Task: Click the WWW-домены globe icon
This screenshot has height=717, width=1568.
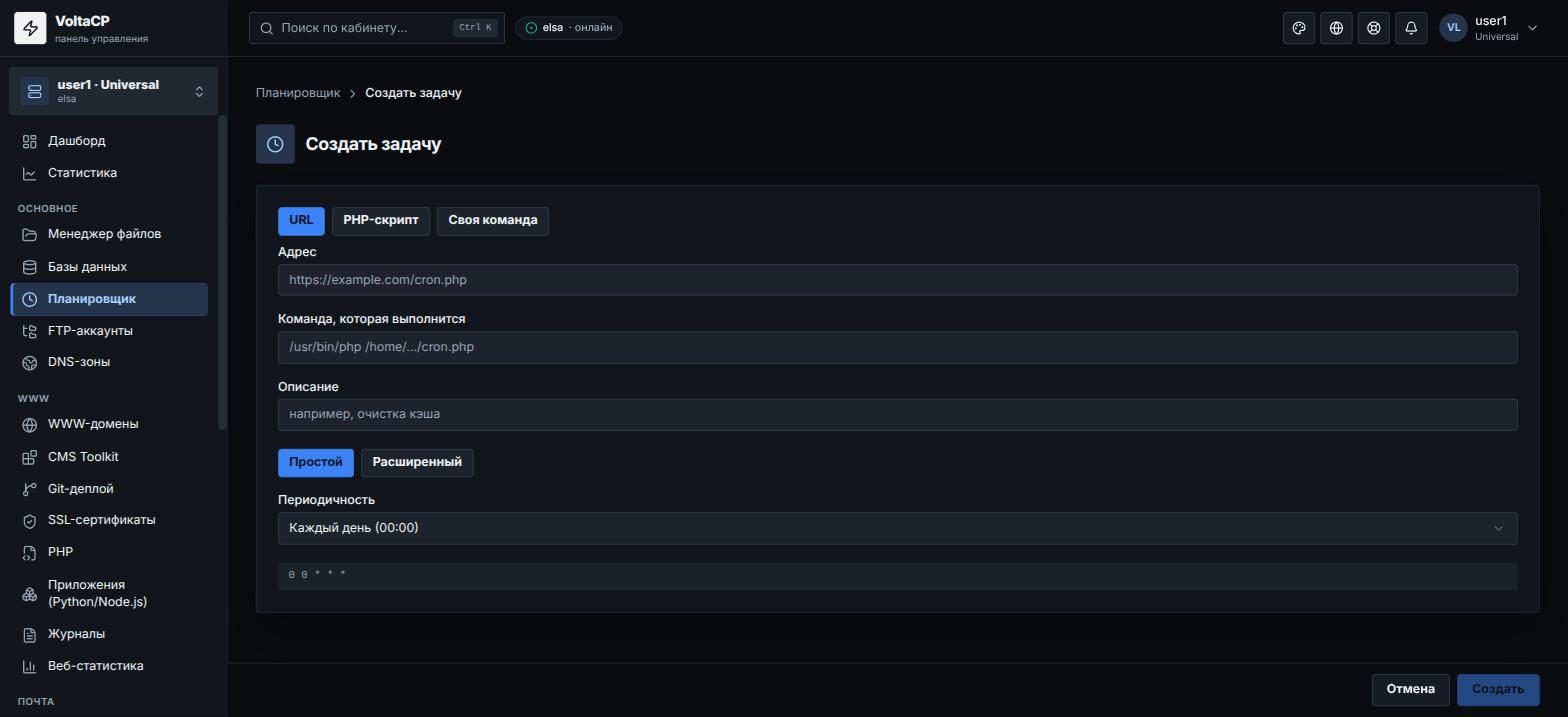Action: 30,424
